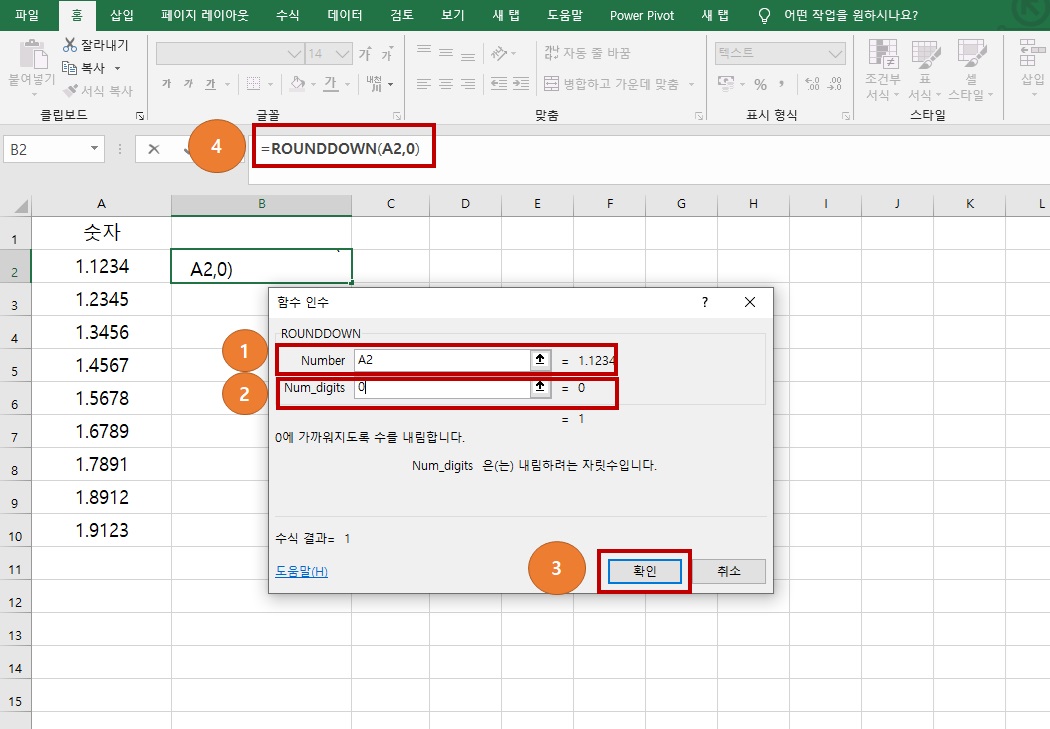Toggle underline 가 formatting
The width and height of the screenshot is (1050, 729).
210,84
